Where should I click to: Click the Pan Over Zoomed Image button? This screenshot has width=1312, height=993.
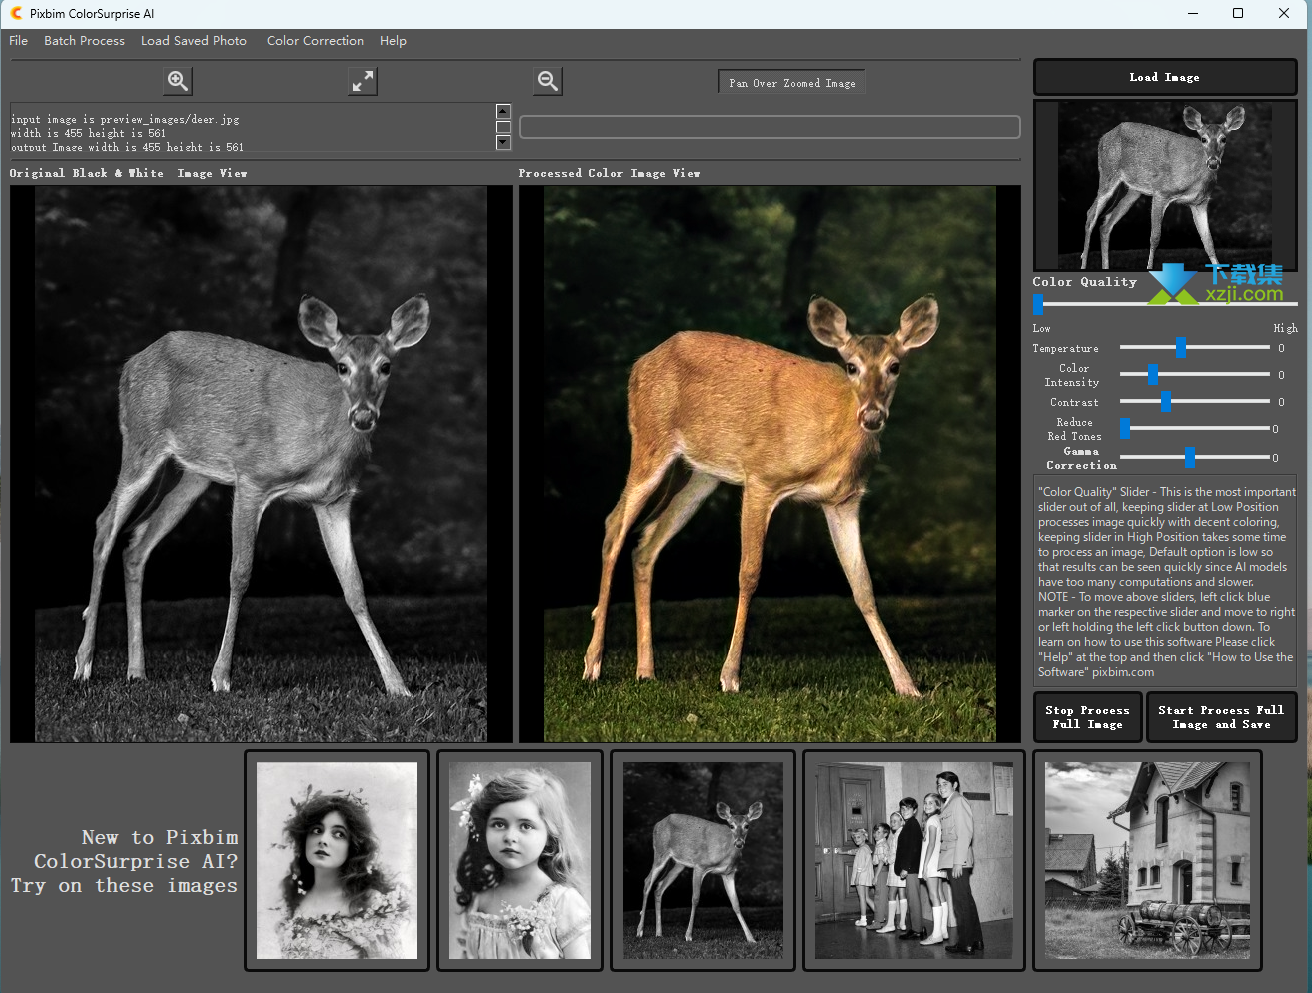[x=792, y=83]
